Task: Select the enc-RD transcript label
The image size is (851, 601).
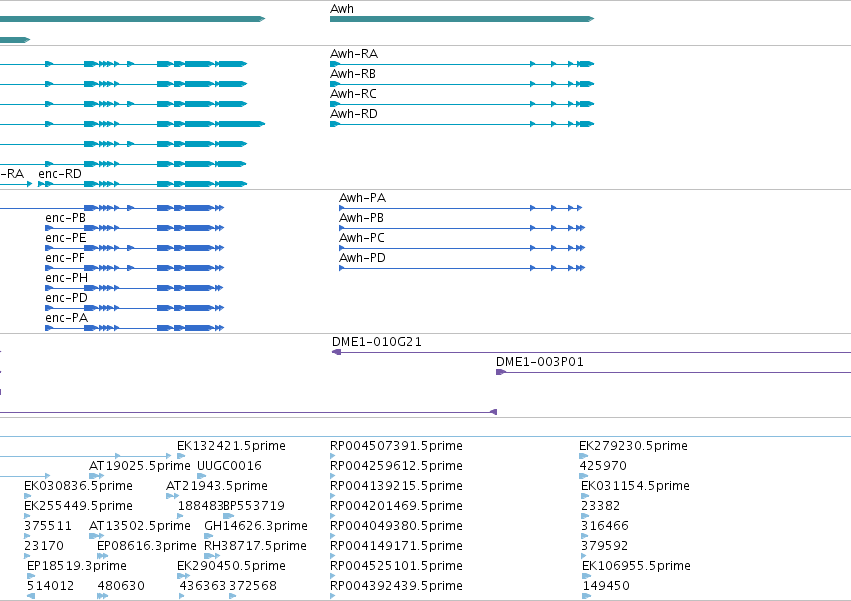Action: pyautogui.click(x=60, y=174)
